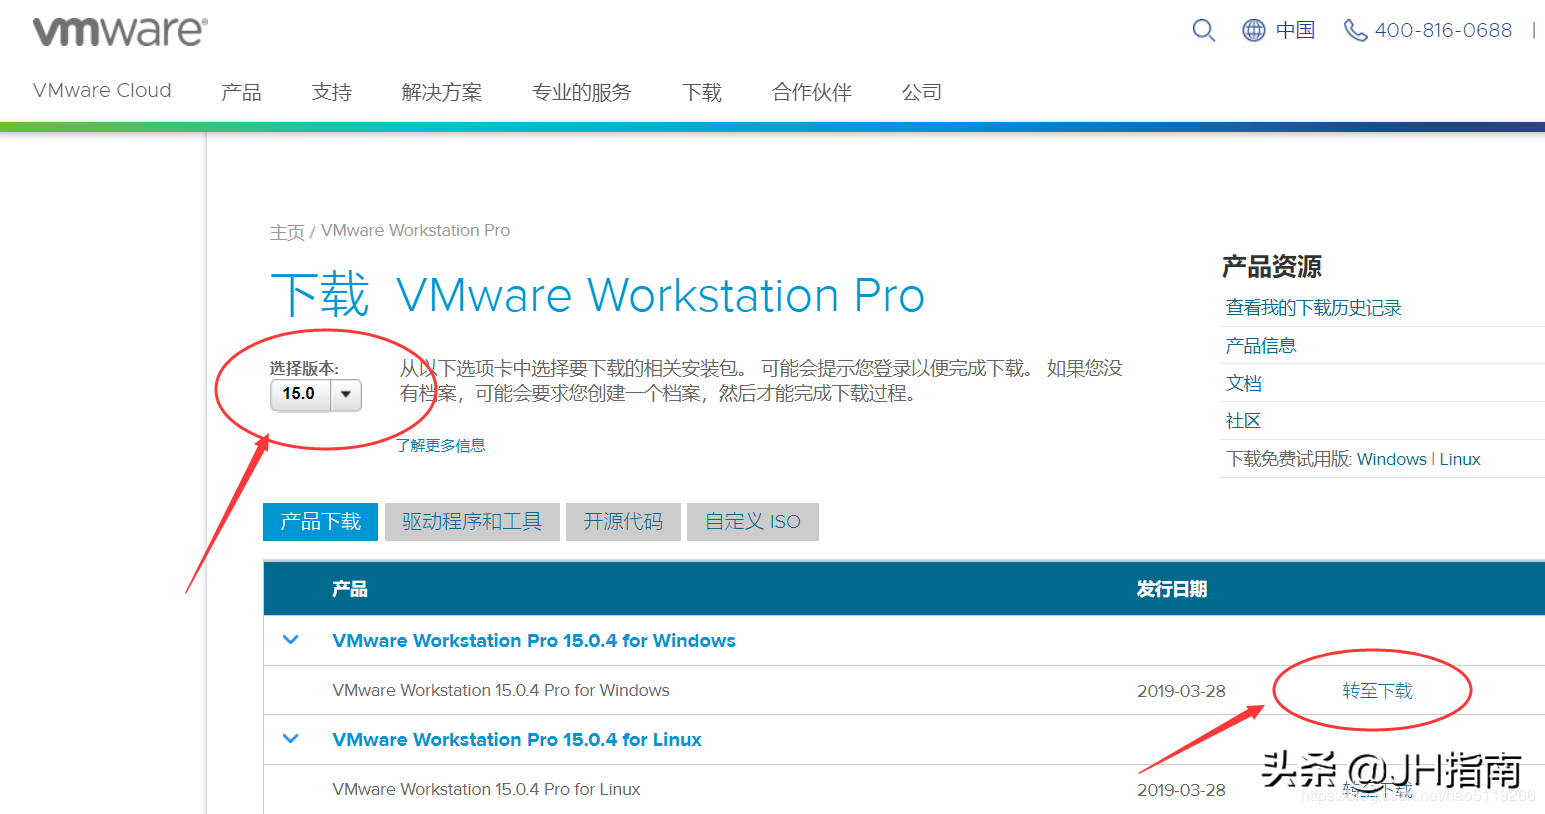Image resolution: width=1545 pixels, height=814 pixels.
Task: Click 转至下载 for Windows row
Action: 1377,691
